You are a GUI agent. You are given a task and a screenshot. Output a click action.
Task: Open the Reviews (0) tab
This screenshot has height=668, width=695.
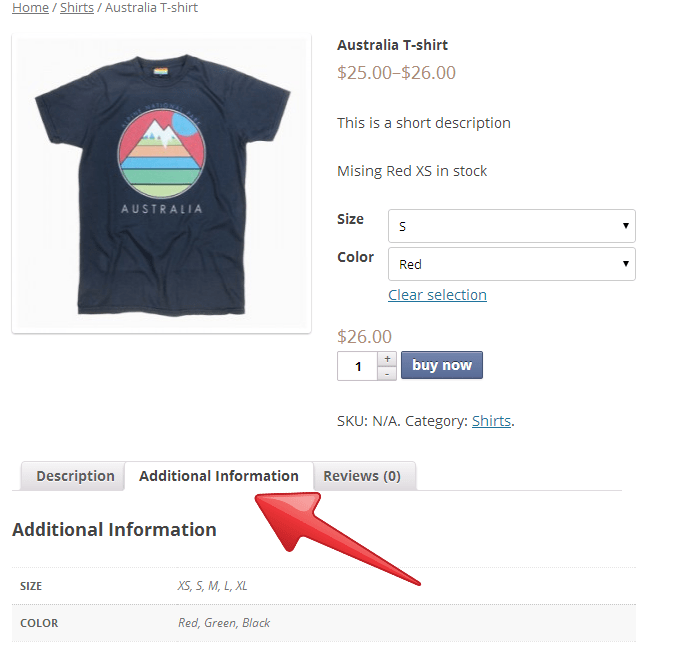[364, 476]
